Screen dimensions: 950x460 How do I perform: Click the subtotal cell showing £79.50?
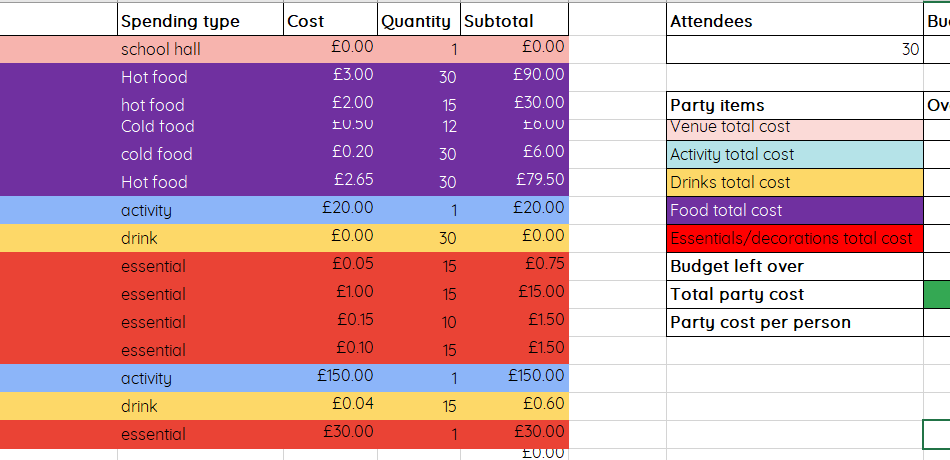click(x=513, y=181)
